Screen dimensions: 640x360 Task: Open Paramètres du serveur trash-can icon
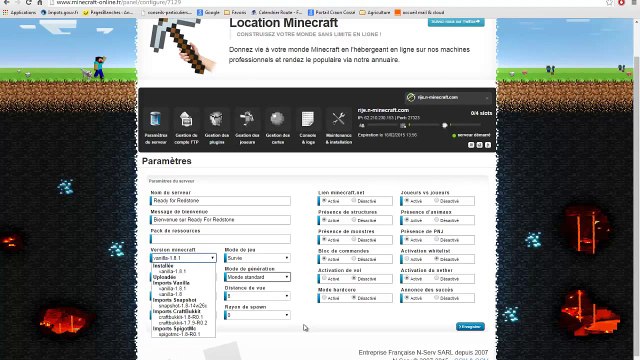(x=156, y=119)
